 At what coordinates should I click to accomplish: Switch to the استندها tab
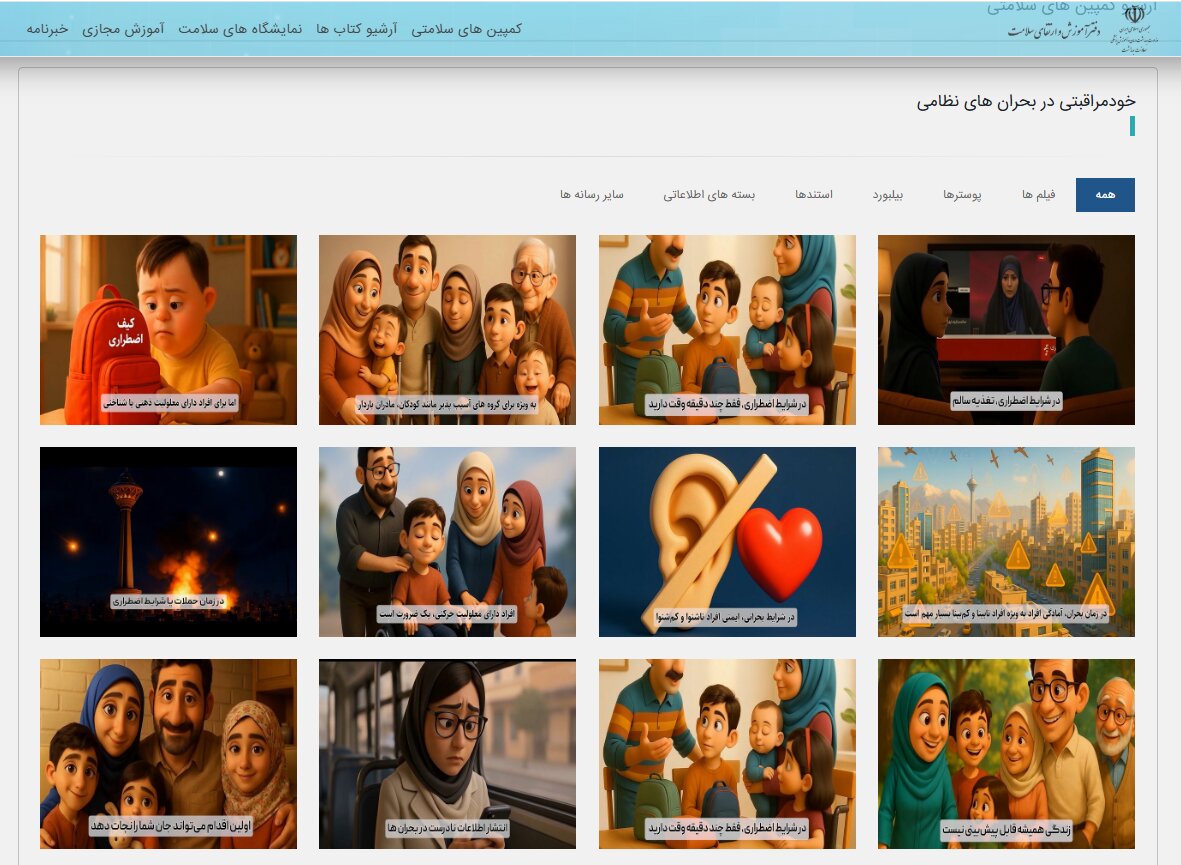pyautogui.click(x=814, y=194)
